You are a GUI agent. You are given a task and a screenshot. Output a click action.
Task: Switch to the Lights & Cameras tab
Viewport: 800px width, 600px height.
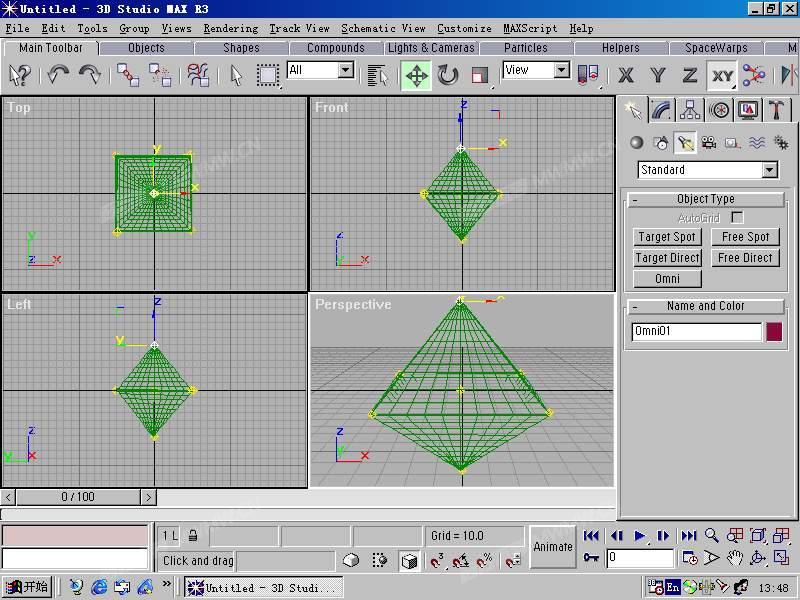[x=431, y=48]
